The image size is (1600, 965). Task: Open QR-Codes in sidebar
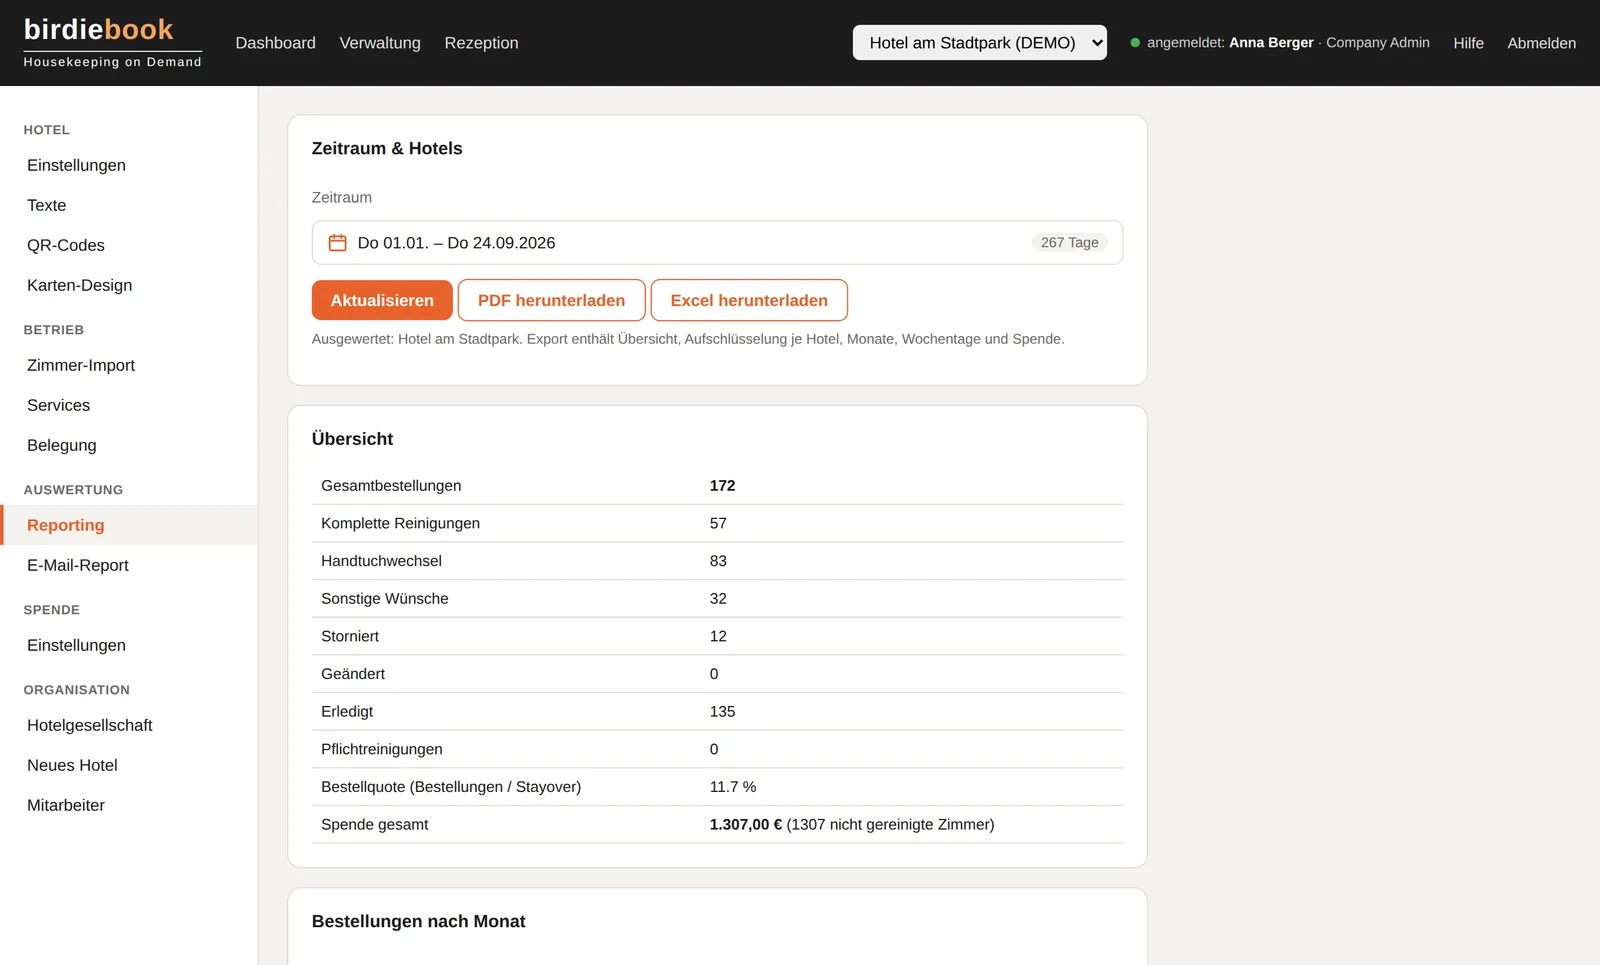pos(129,245)
